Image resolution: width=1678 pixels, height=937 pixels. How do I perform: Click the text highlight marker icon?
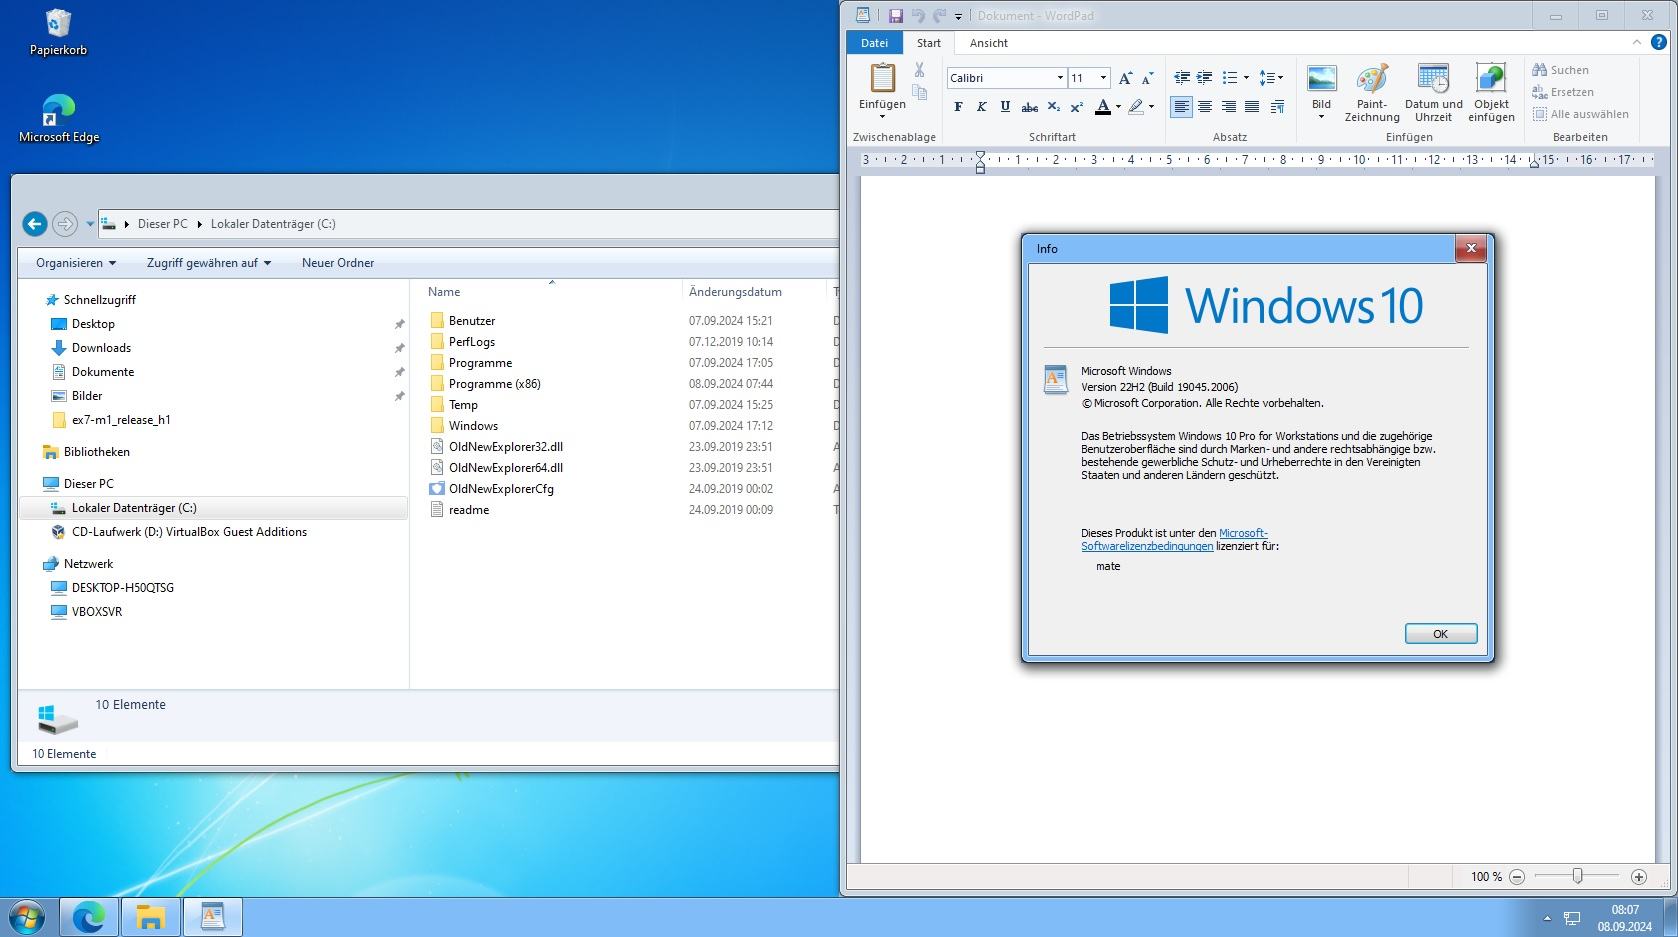(x=1136, y=107)
